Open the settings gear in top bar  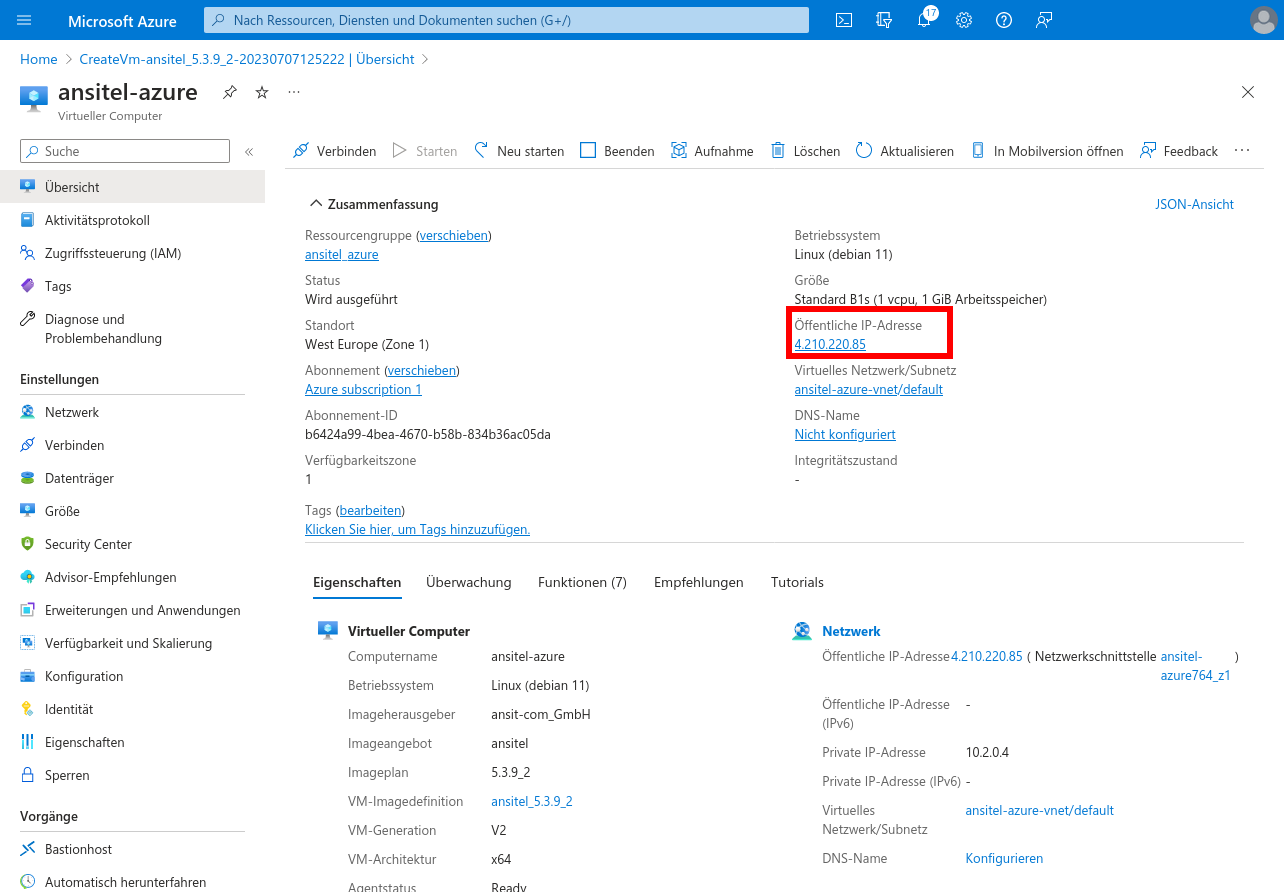point(964,20)
